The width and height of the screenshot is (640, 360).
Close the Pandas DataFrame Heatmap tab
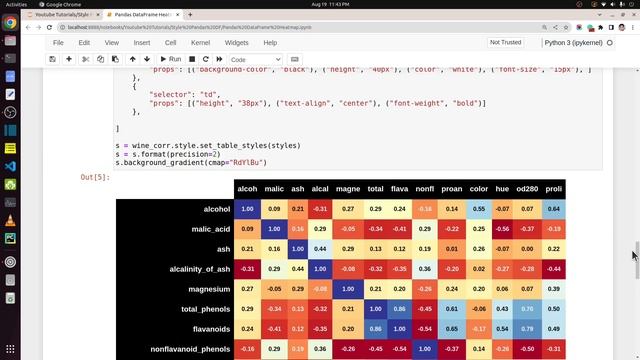pos(178,15)
